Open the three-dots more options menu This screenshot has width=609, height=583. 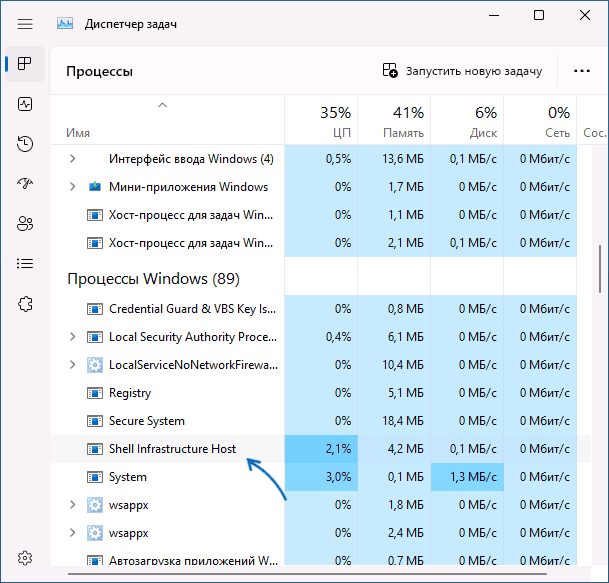tap(581, 71)
